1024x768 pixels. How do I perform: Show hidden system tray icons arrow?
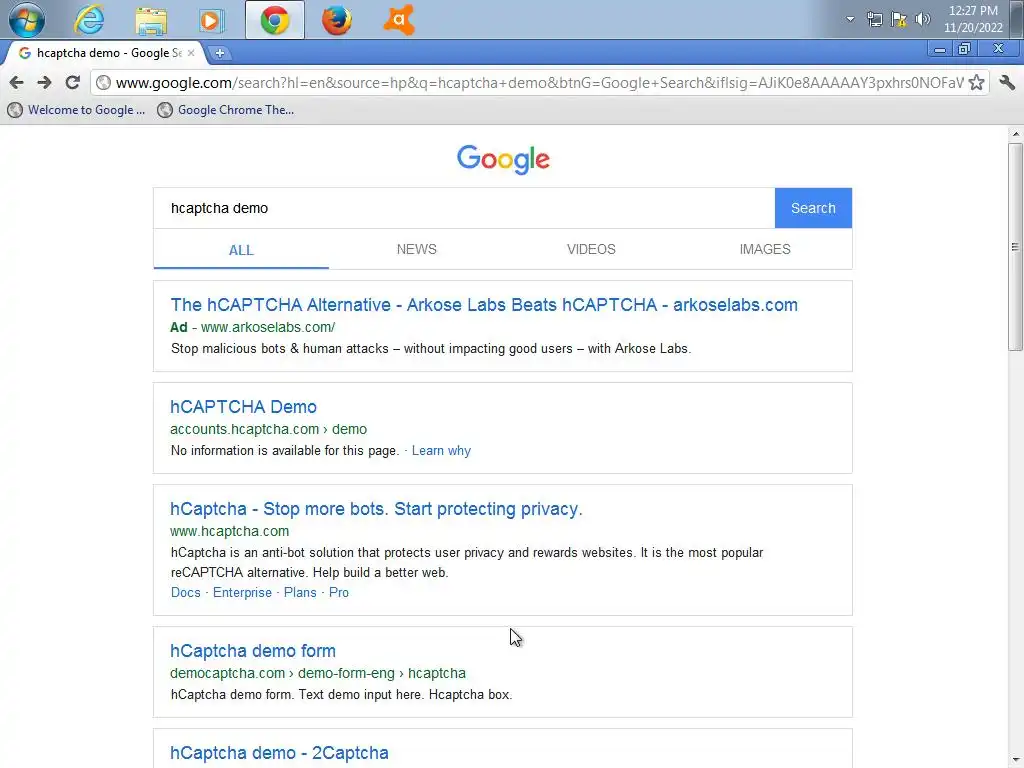pyautogui.click(x=850, y=19)
